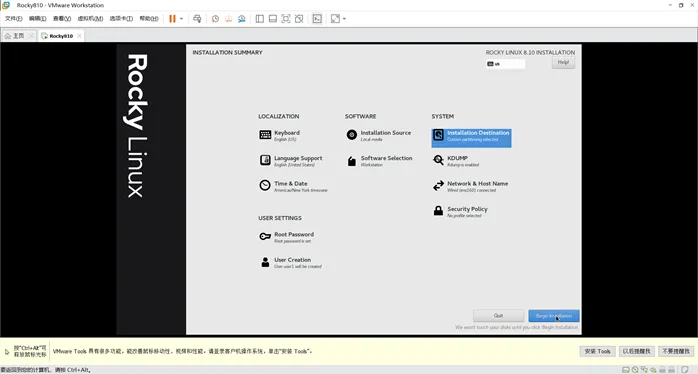Image resolution: width=698 pixels, height=374 pixels.
Task: Click stretch guest display icon
Action: (x=335, y=19)
